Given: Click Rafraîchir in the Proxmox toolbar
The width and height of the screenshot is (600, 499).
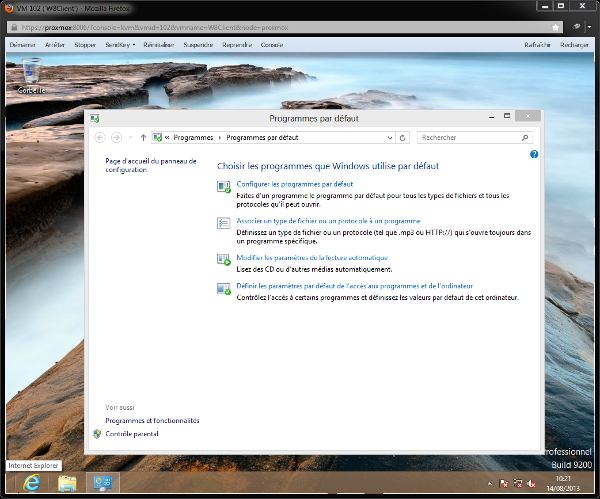Looking at the screenshot, I should click(x=537, y=45).
